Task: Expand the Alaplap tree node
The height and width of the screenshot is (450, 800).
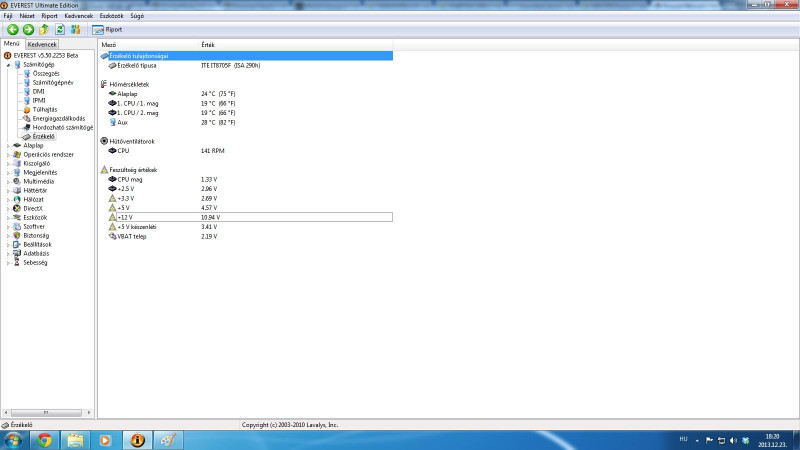Action: (8, 146)
